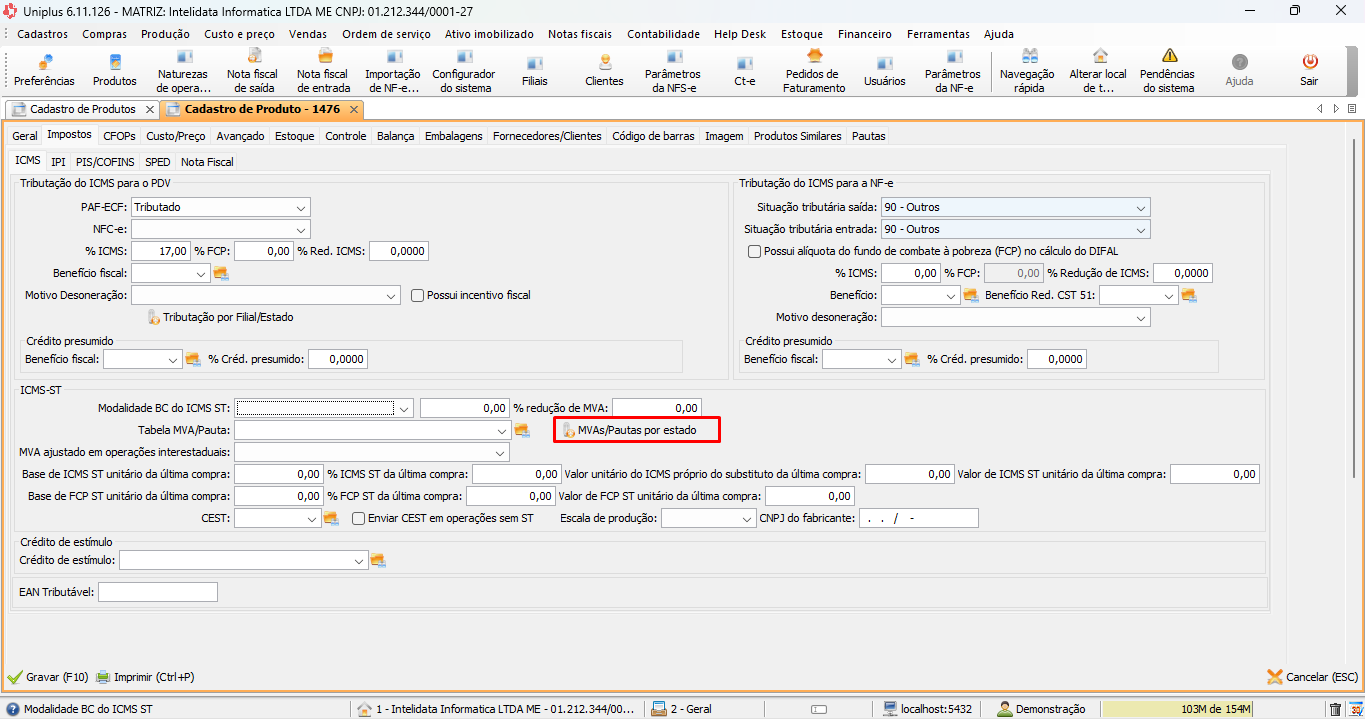
Task: Open Importação de NF-e toolbar icon
Action: point(392,71)
